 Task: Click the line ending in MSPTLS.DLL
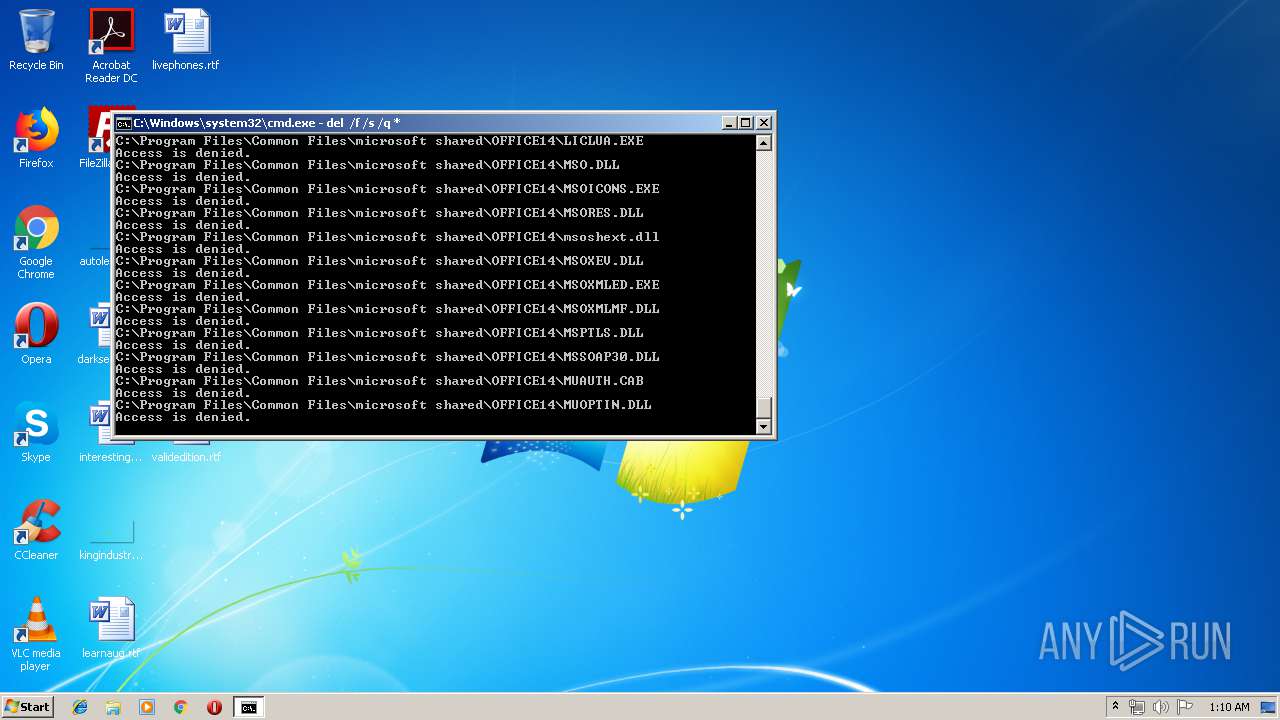(380, 333)
